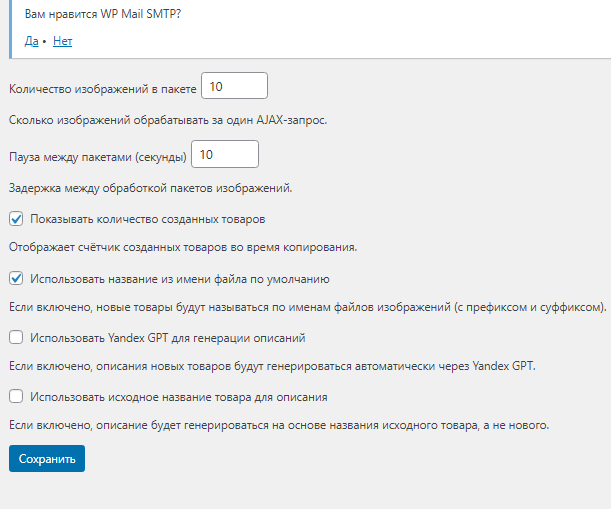Click the "Использовать название из имени файла по умолчанию" label
The height and width of the screenshot is (509, 611).
point(180,279)
